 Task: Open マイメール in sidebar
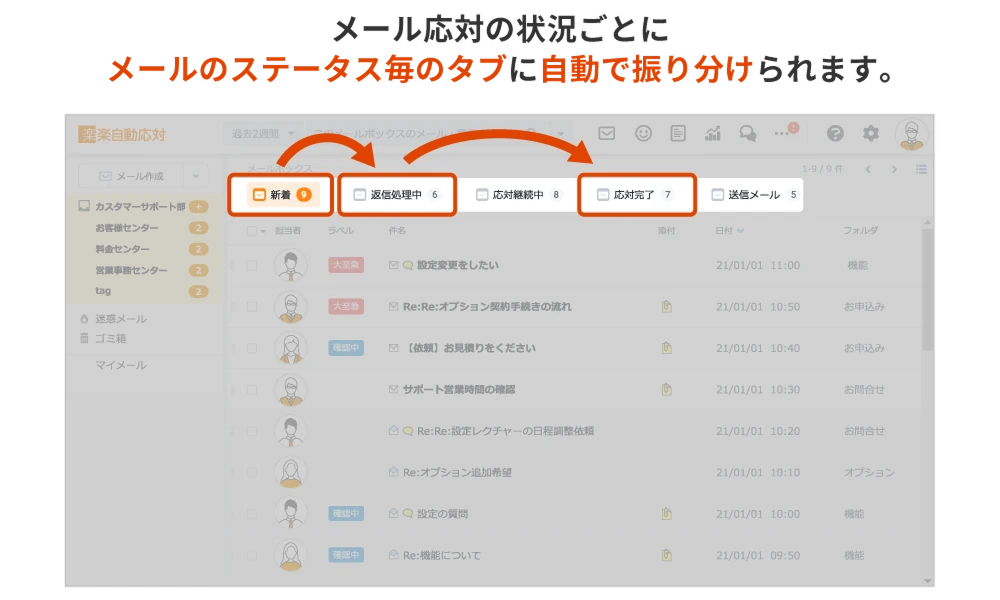pyautogui.click(x=121, y=365)
